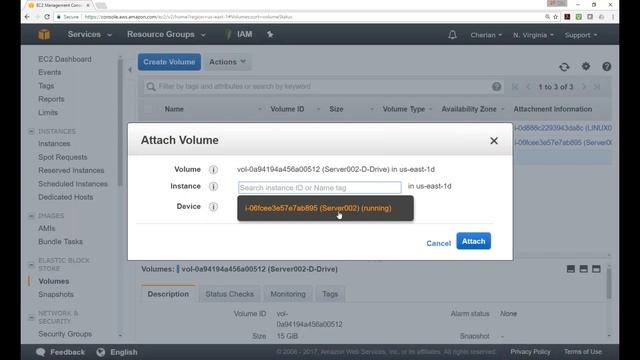This screenshot has width=640, height=360.
Task: Collapse the INSTANCES sidebar section
Action: pos(31,131)
